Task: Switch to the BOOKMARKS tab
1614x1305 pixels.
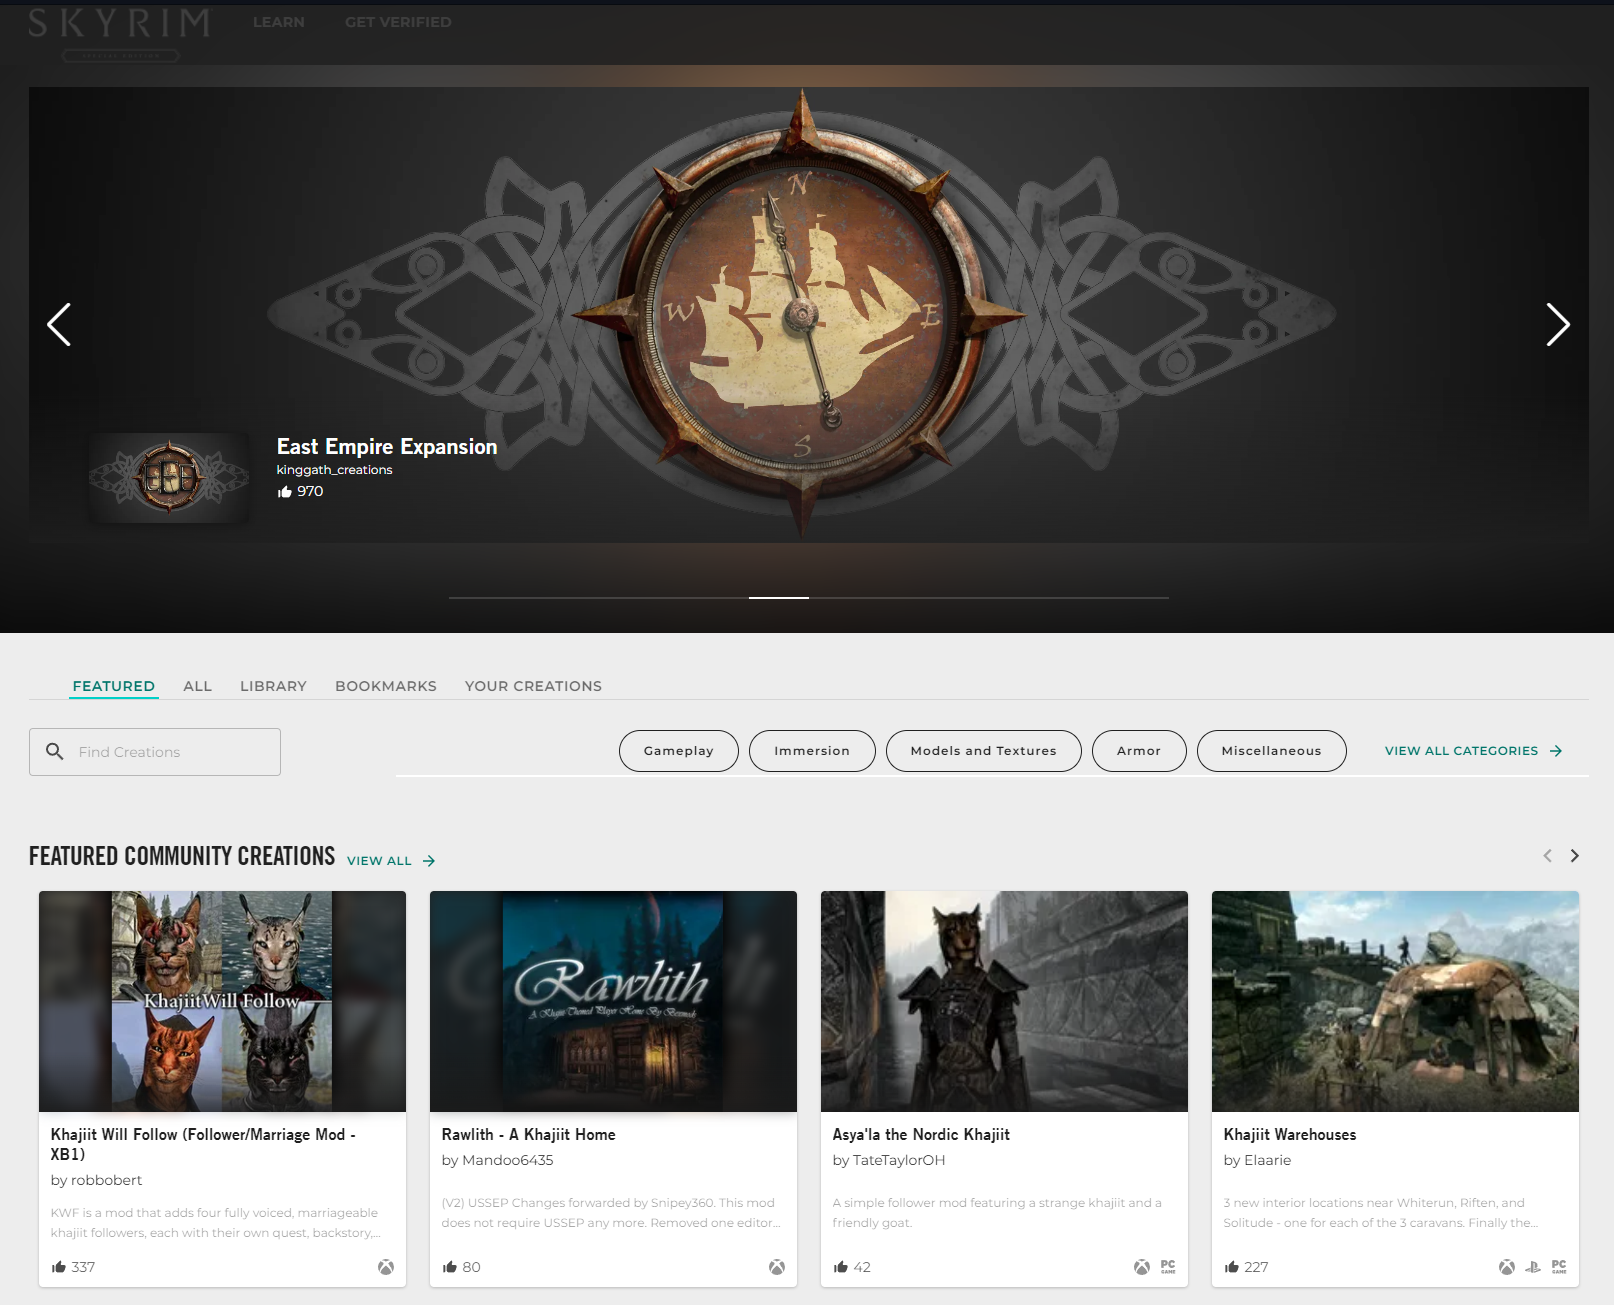Action: pyautogui.click(x=386, y=686)
